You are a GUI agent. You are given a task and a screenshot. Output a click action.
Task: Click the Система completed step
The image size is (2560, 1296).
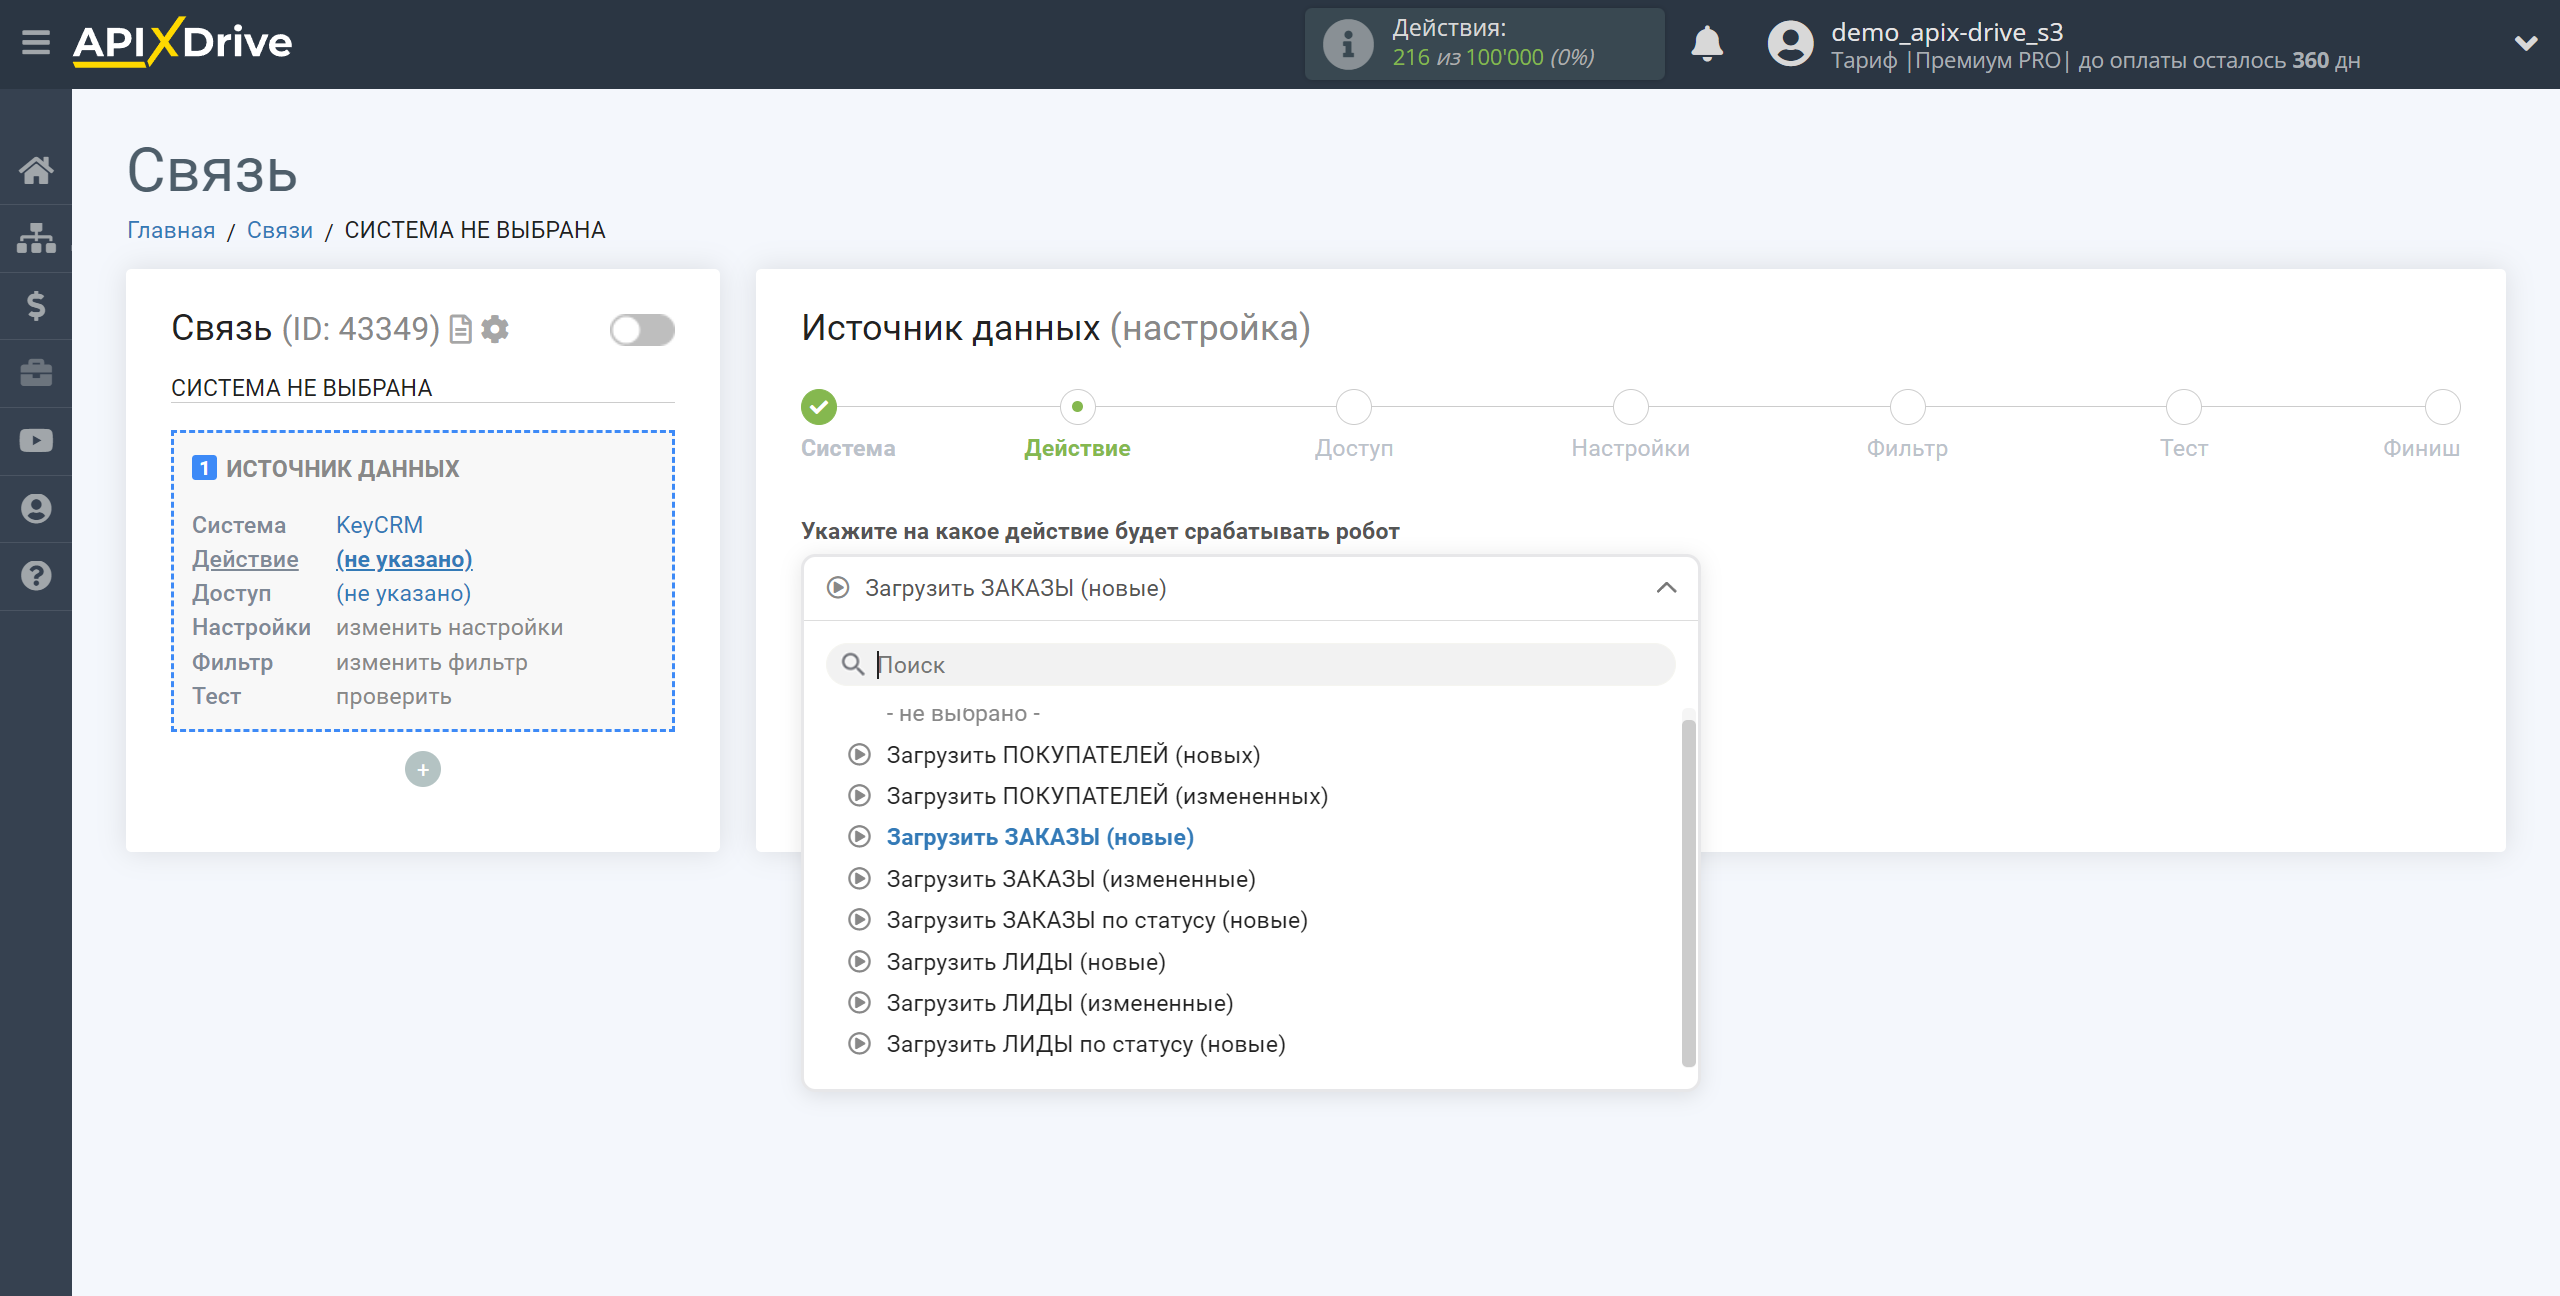pos(819,407)
